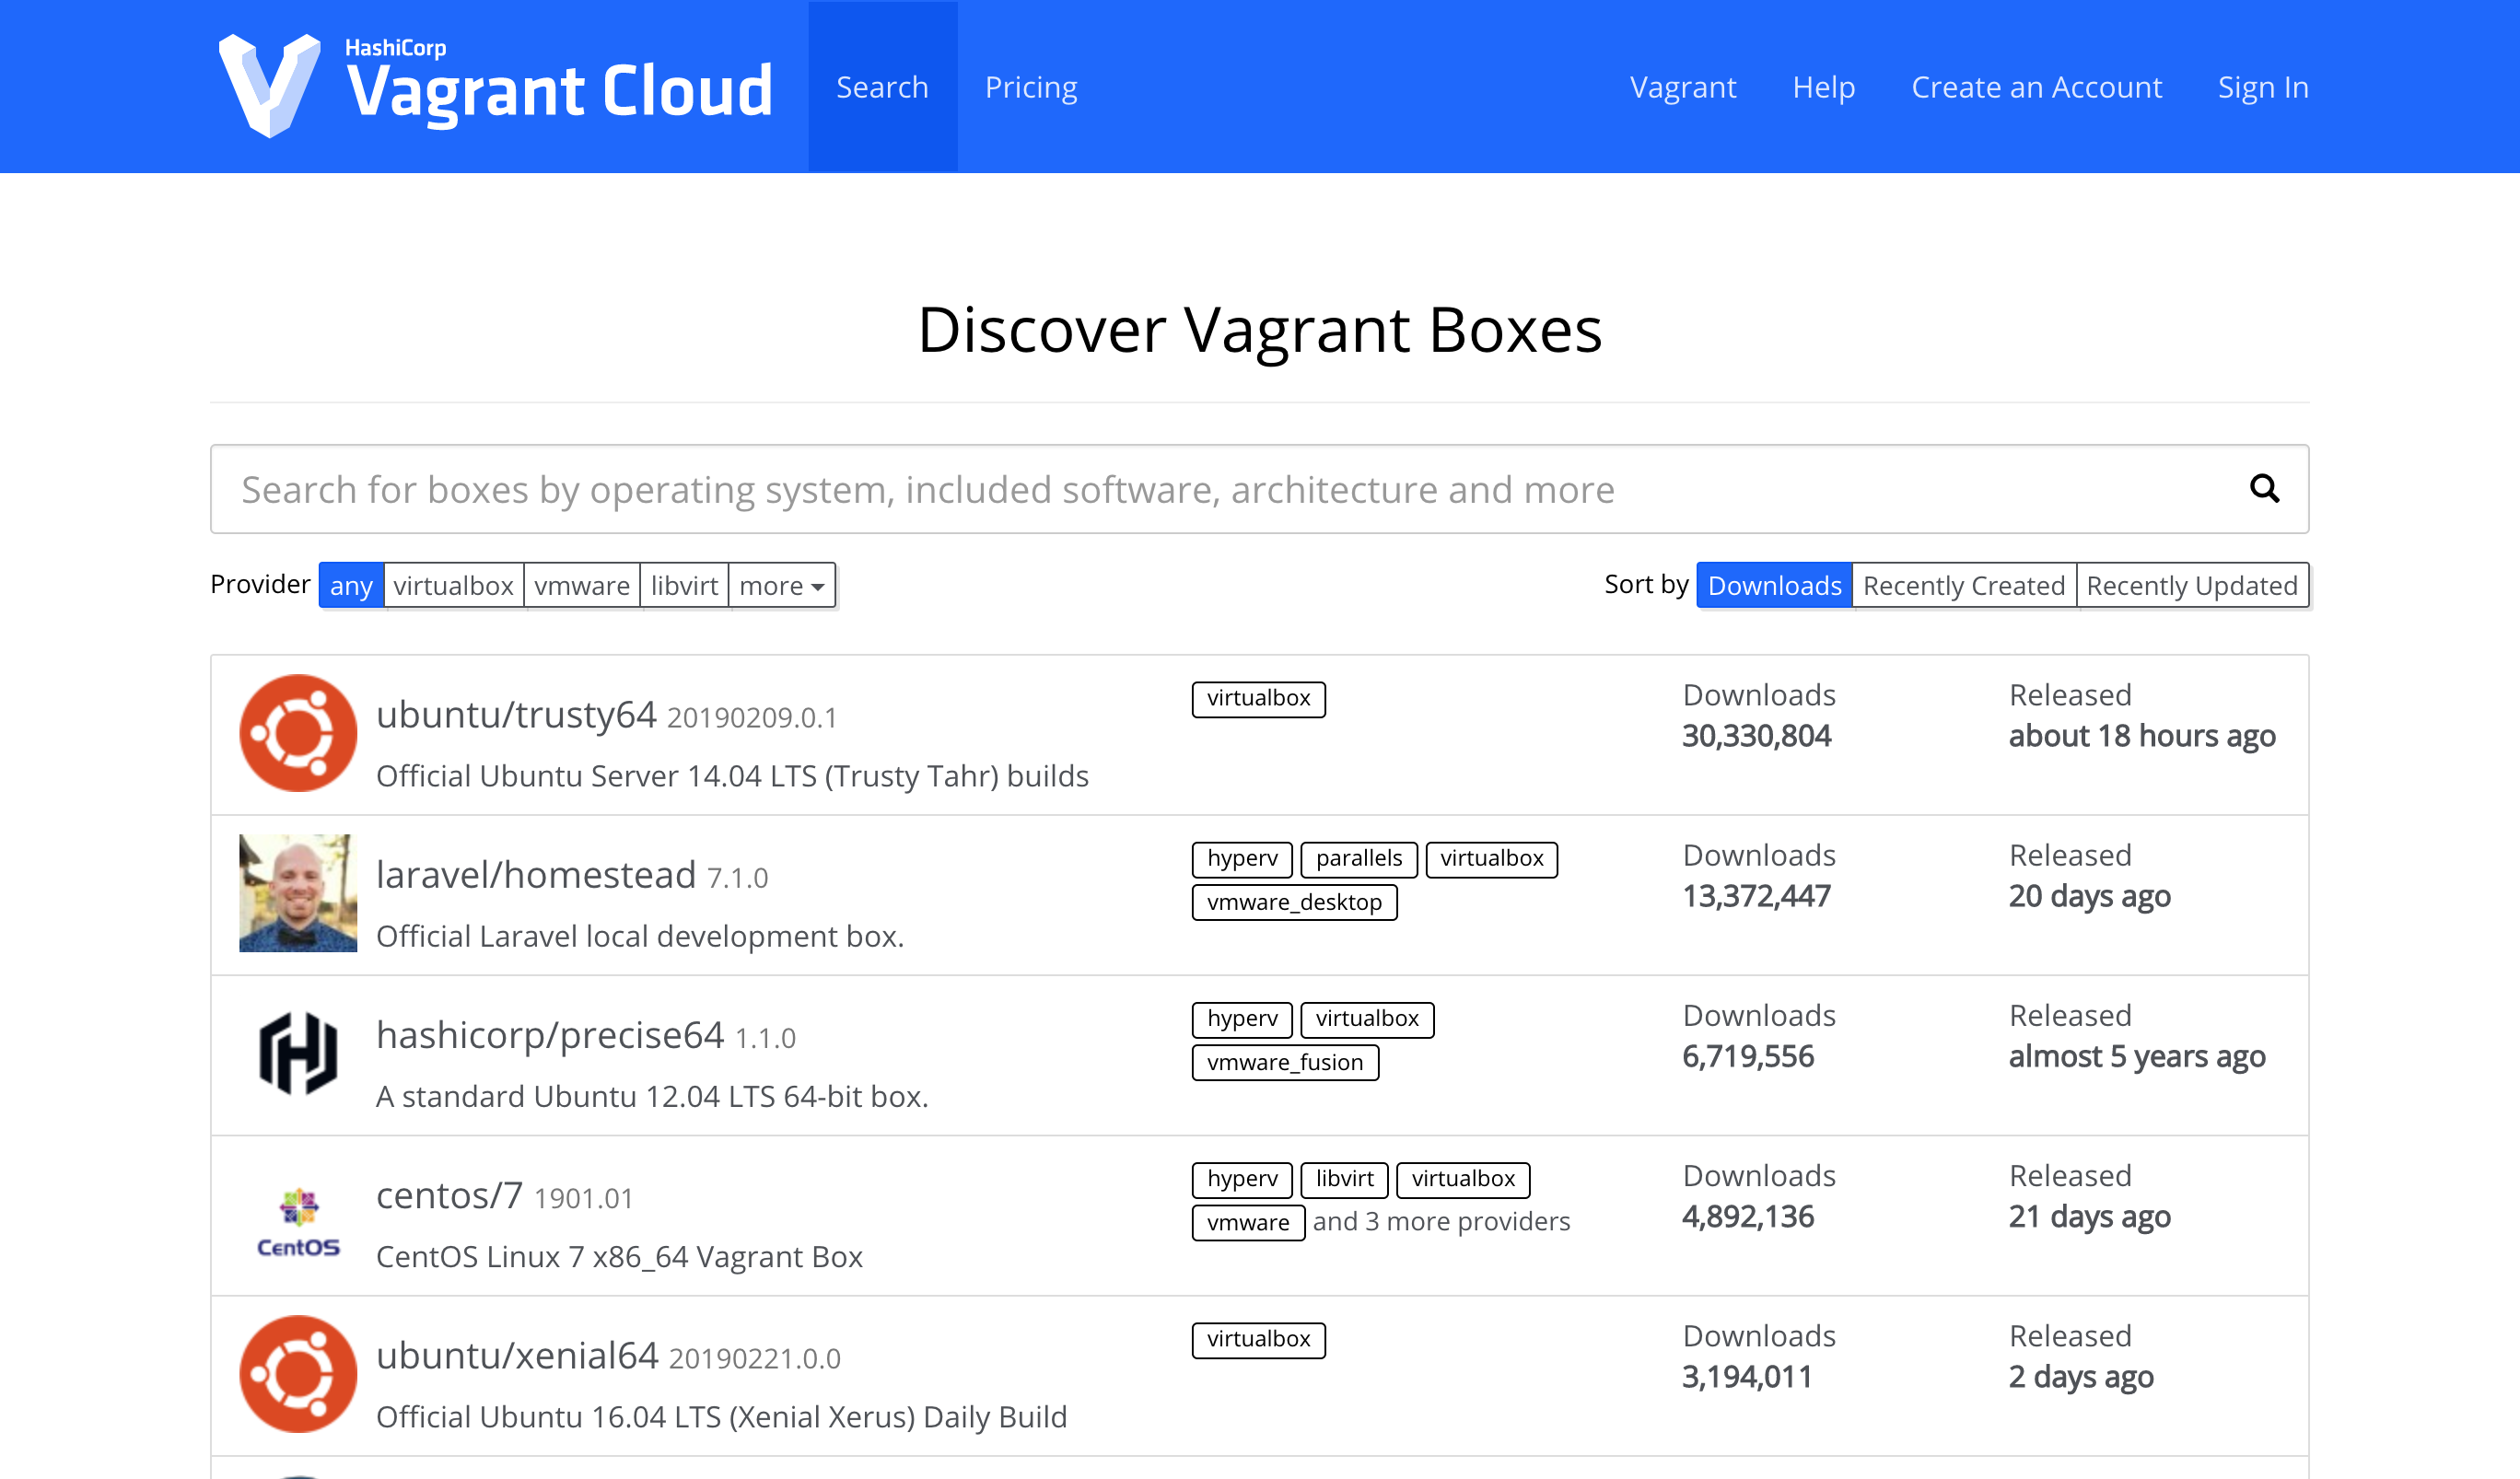Click Create an Account
The height and width of the screenshot is (1479, 2520).
tap(2036, 87)
